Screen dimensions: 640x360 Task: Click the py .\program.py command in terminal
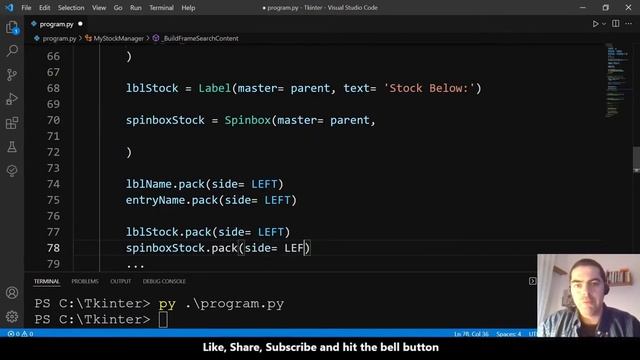point(221,304)
